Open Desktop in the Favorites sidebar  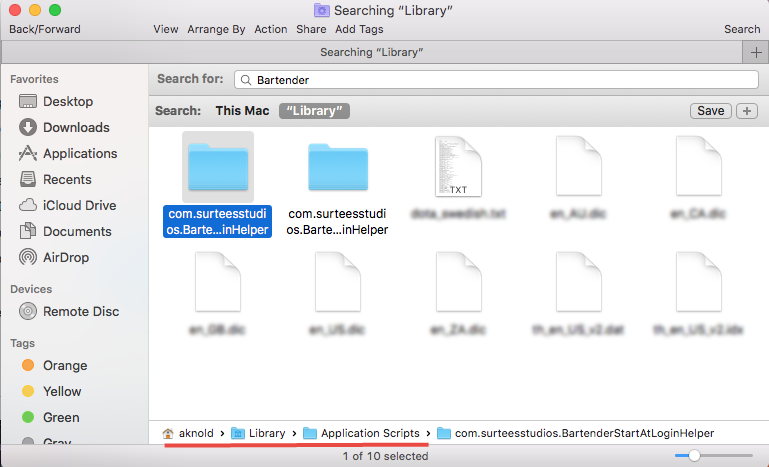[55, 102]
